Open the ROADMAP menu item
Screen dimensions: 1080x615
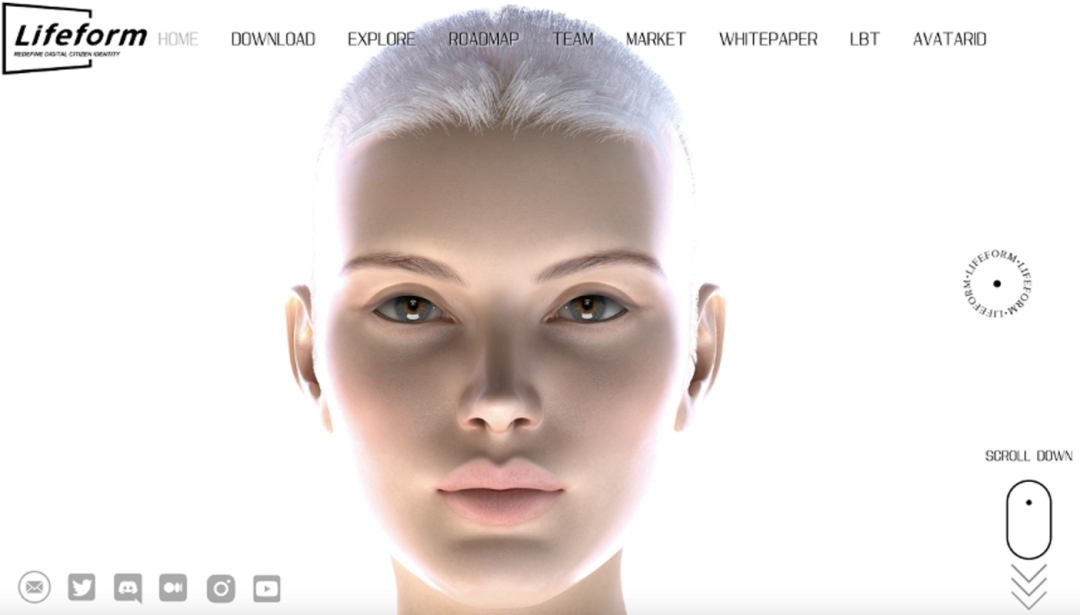[x=484, y=39]
